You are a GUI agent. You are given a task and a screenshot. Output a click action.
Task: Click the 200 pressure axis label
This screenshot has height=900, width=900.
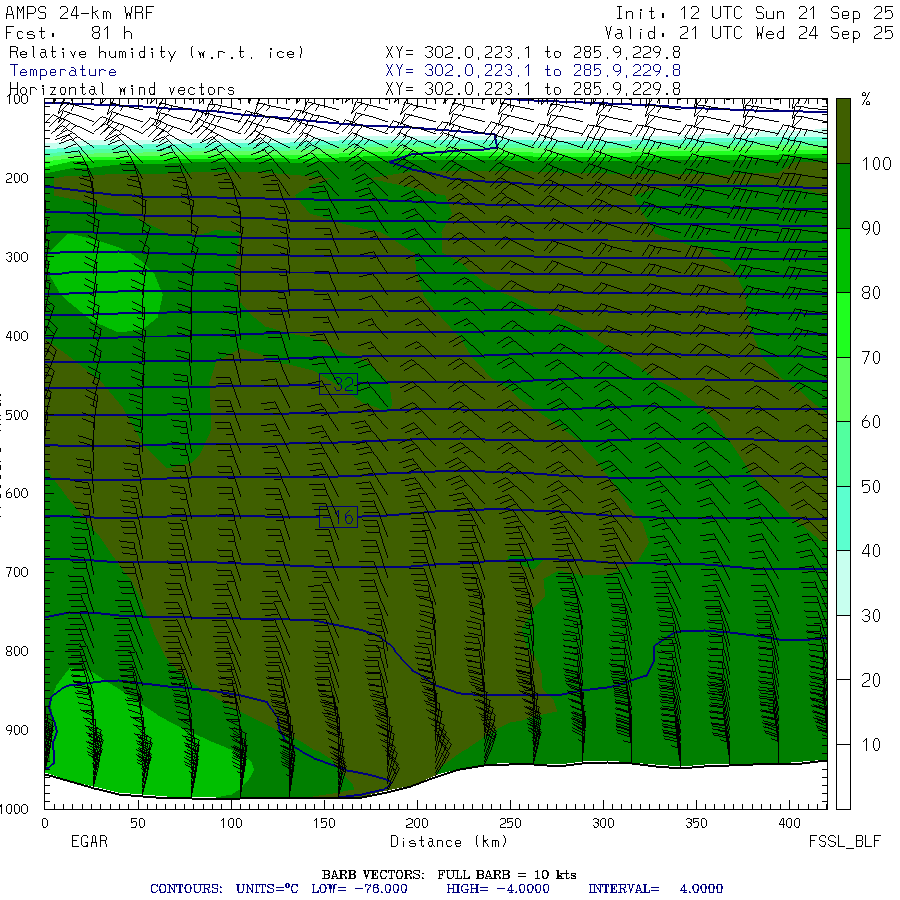tap(17, 178)
